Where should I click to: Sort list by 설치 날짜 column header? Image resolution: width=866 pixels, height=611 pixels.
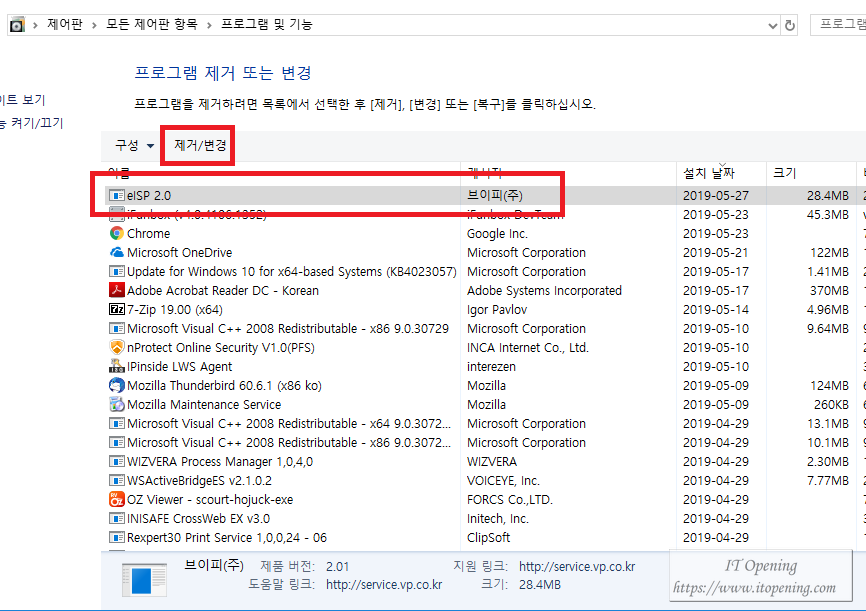tap(708, 173)
